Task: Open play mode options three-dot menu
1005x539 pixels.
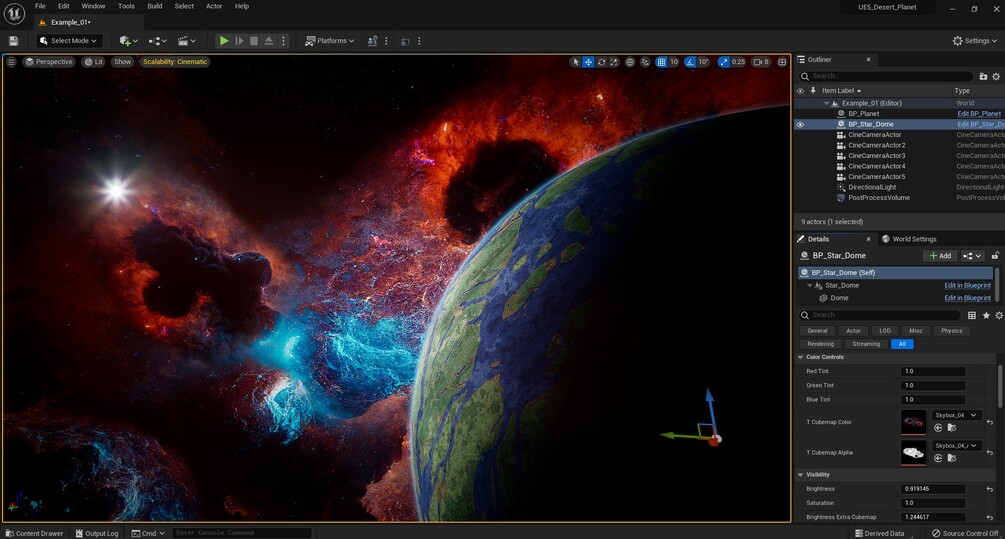Action: point(283,40)
